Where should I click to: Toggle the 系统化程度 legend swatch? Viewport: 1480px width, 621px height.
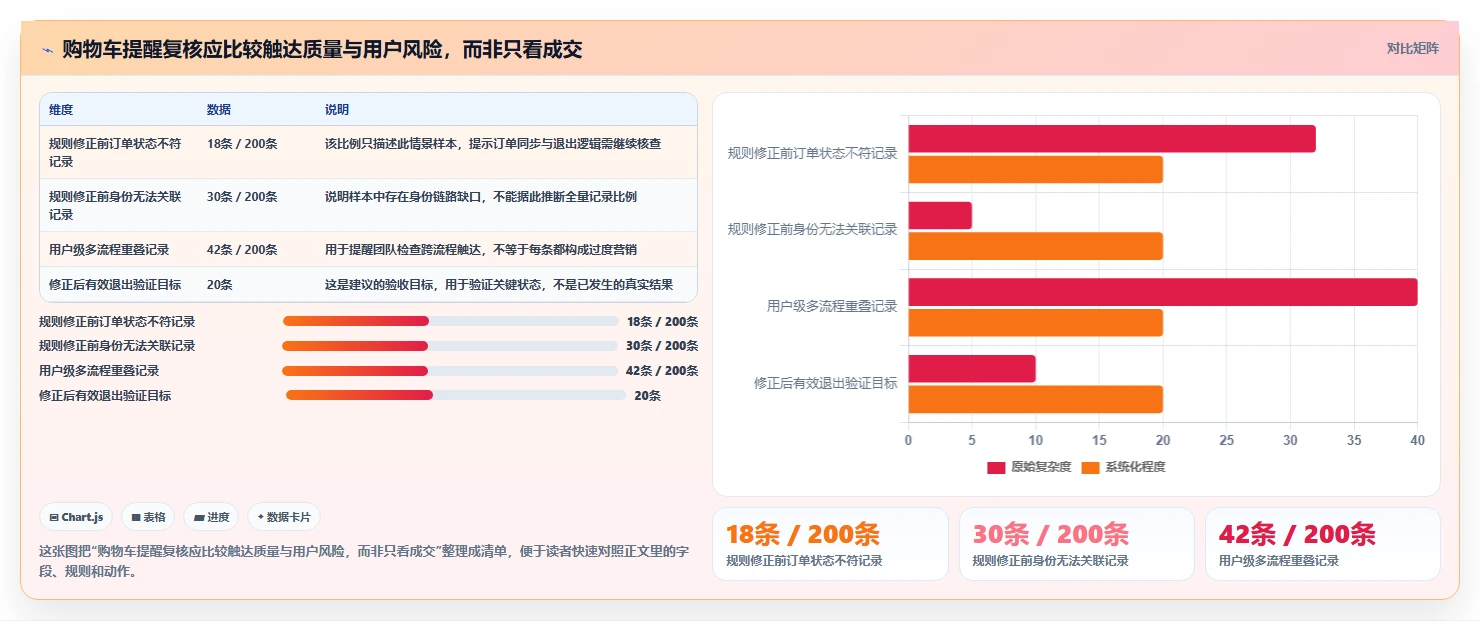(x=1090, y=467)
